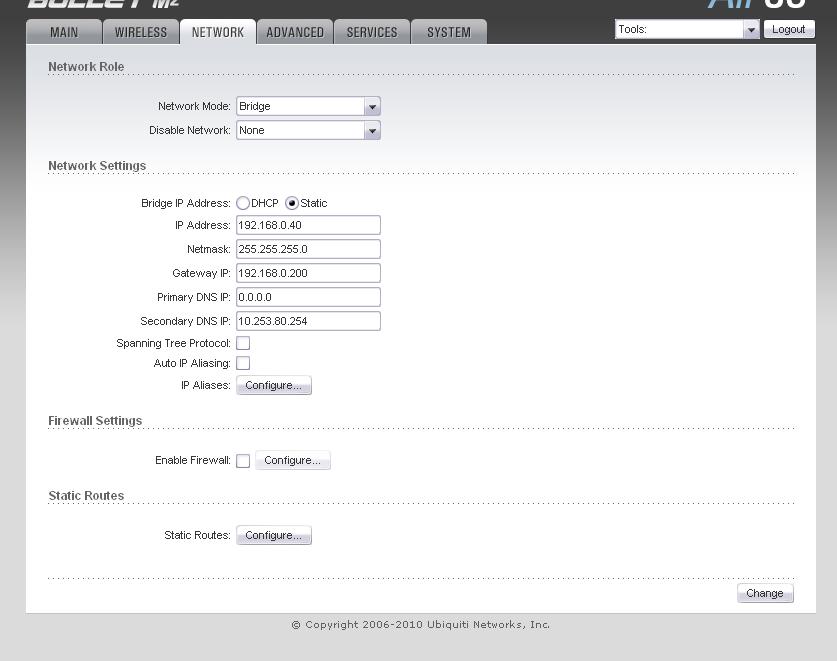Enable Spanning Tree Protocol checkbox
837x661 pixels.
(x=243, y=343)
